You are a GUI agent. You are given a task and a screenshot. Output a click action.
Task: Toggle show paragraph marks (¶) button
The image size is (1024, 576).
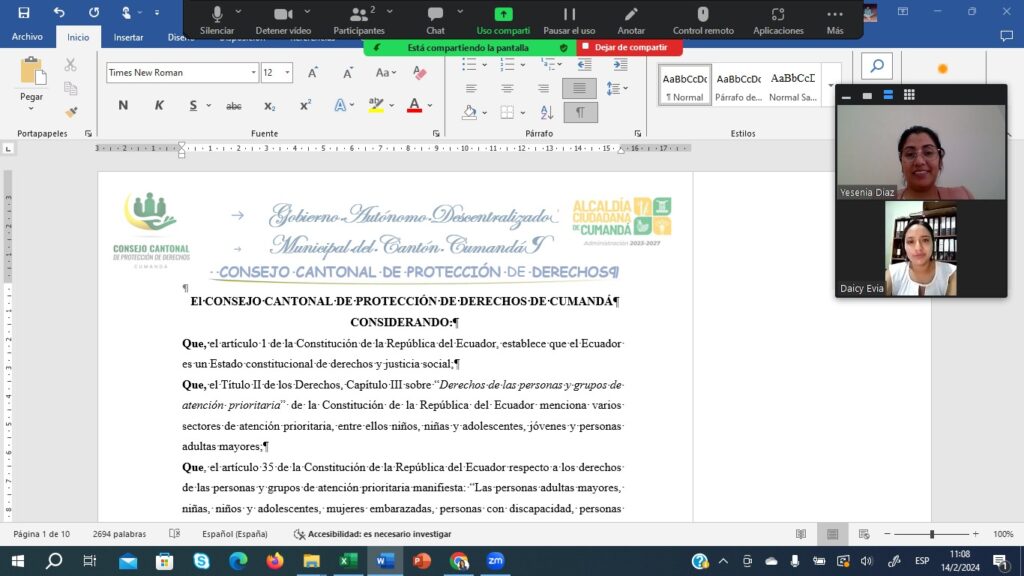point(579,112)
